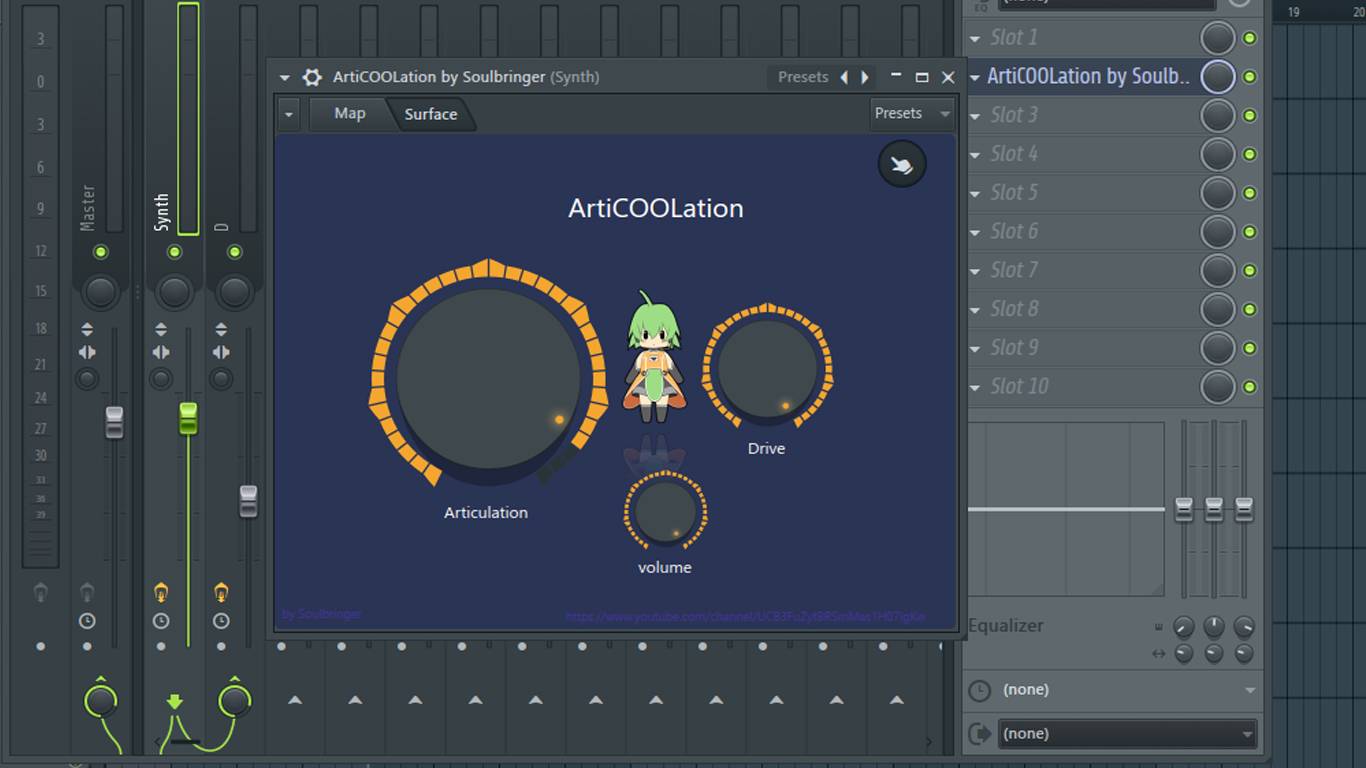This screenshot has height=768, width=1366.
Task: Open the time-delay (none) dropdown
Action: pos(1129,690)
